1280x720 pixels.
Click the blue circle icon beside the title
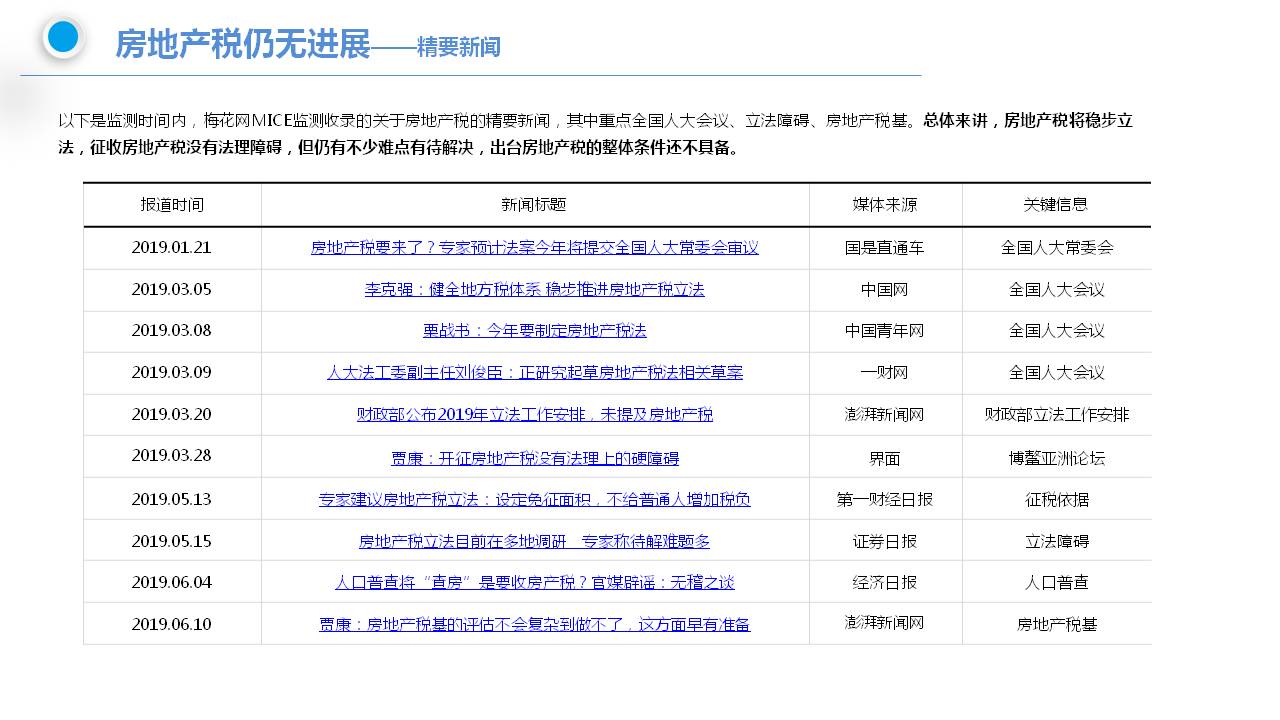click(x=63, y=38)
